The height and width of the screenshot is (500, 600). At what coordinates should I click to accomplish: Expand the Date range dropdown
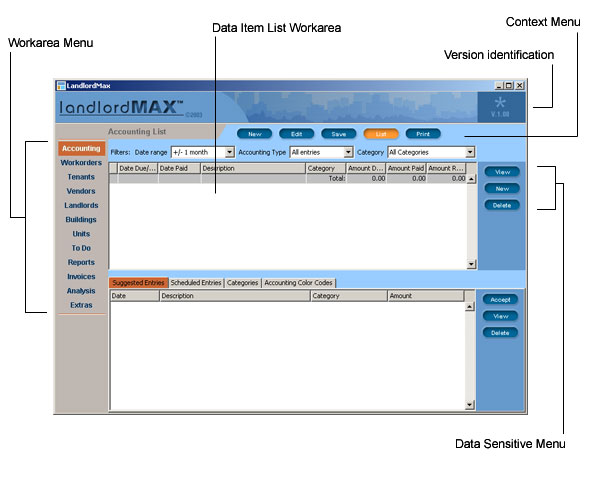pyautogui.click(x=230, y=152)
